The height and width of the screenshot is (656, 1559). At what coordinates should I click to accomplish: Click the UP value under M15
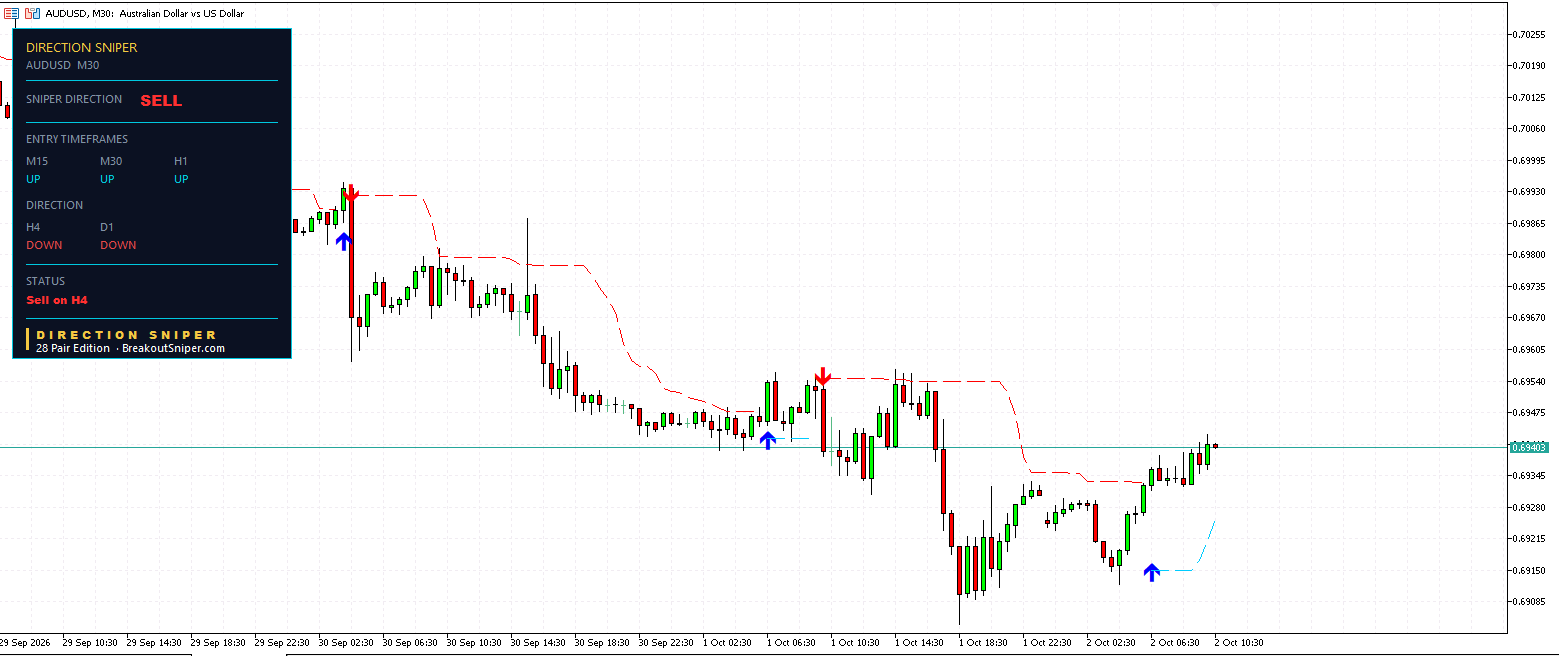pos(33,179)
